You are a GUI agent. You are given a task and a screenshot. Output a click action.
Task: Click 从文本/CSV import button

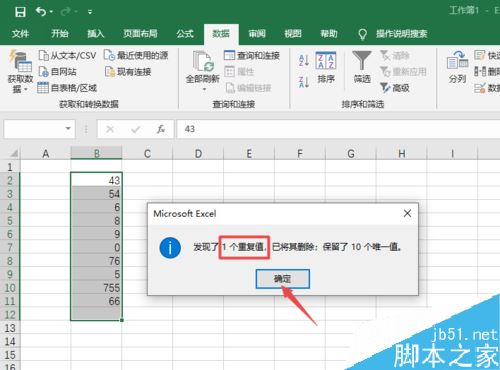[x=68, y=55]
